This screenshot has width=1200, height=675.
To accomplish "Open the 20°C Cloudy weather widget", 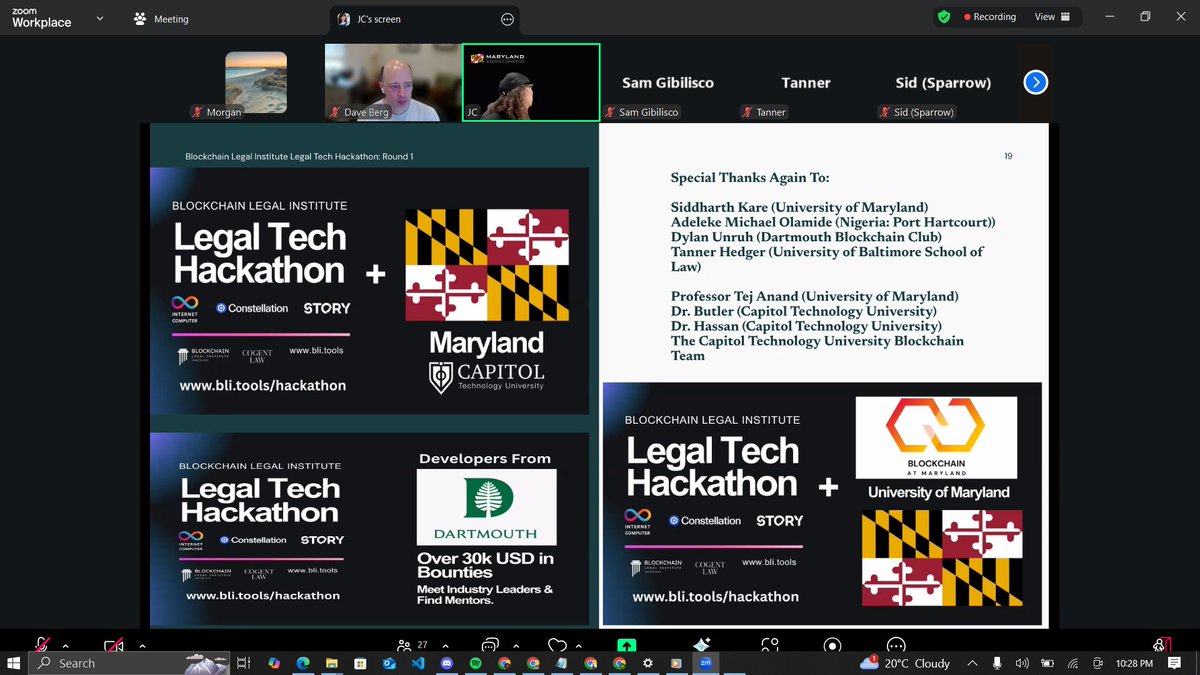I will [x=905, y=663].
